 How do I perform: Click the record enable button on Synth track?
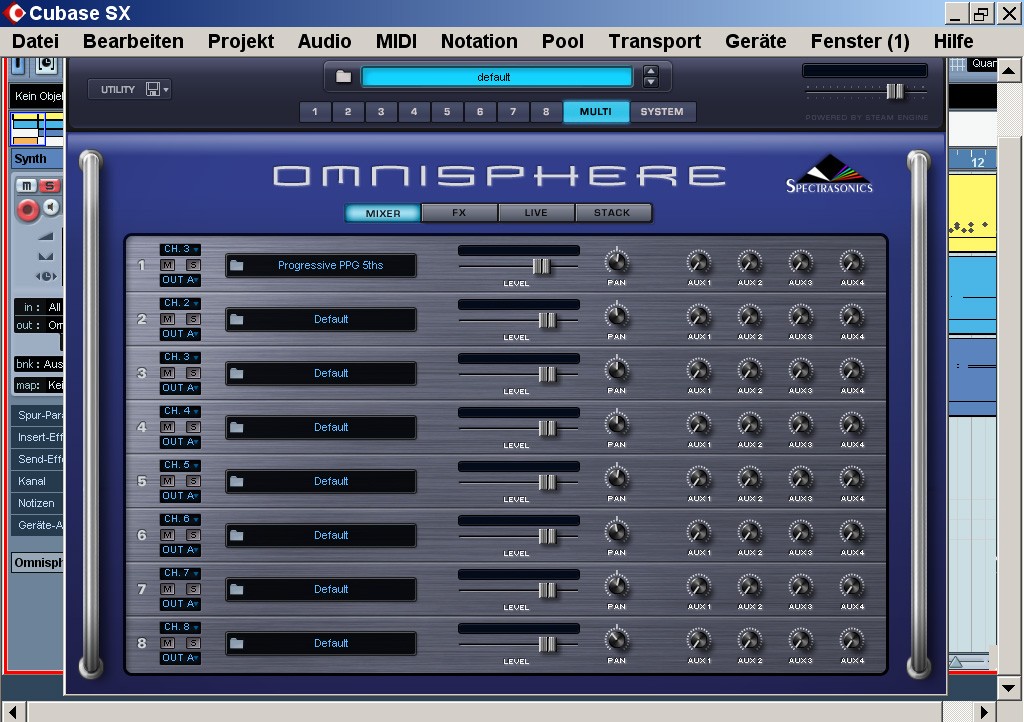pos(27,210)
